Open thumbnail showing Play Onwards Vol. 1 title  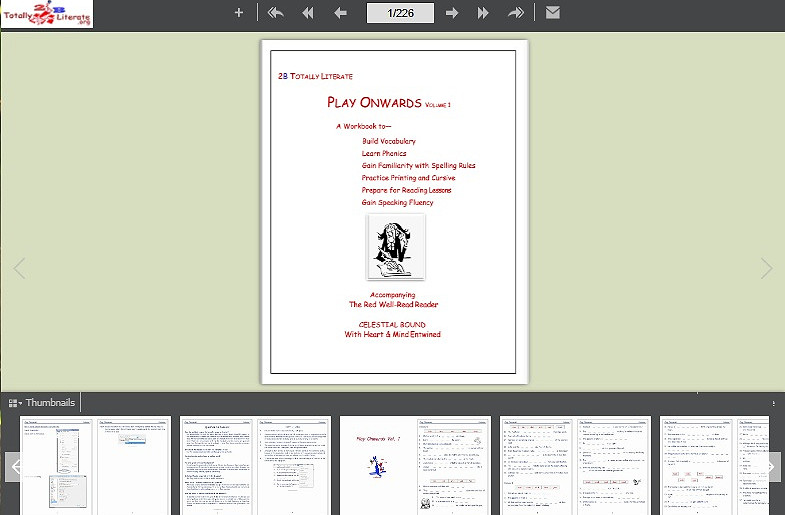coord(416,465)
